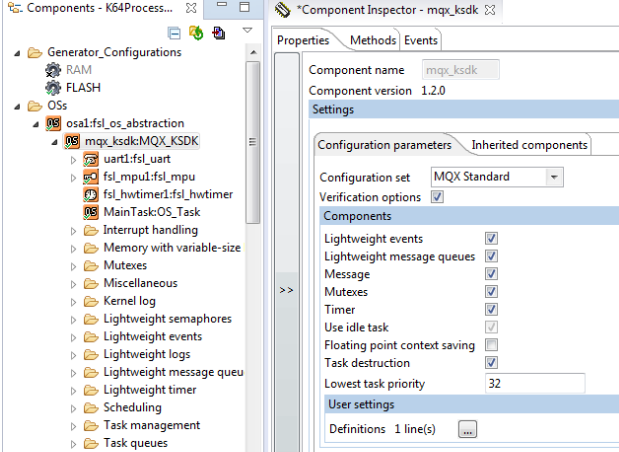Click the uart1:fsl_uart component icon
Viewport: 619px width, 452px height.
[90, 159]
